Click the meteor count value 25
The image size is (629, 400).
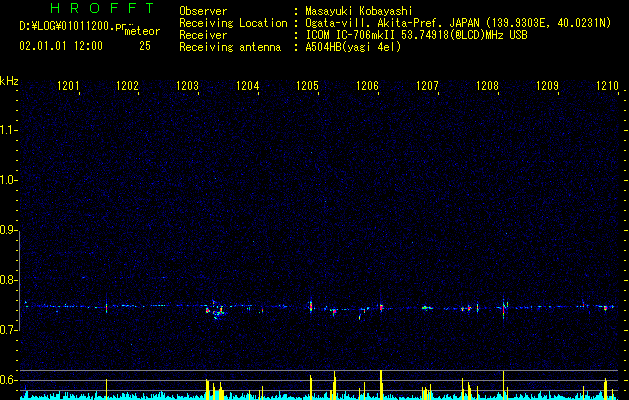point(145,46)
